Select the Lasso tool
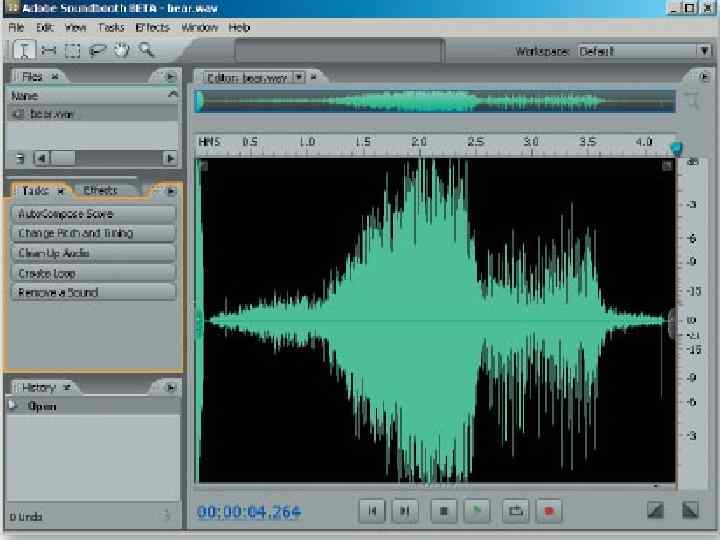This screenshot has height=540, width=720. [x=97, y=50]
